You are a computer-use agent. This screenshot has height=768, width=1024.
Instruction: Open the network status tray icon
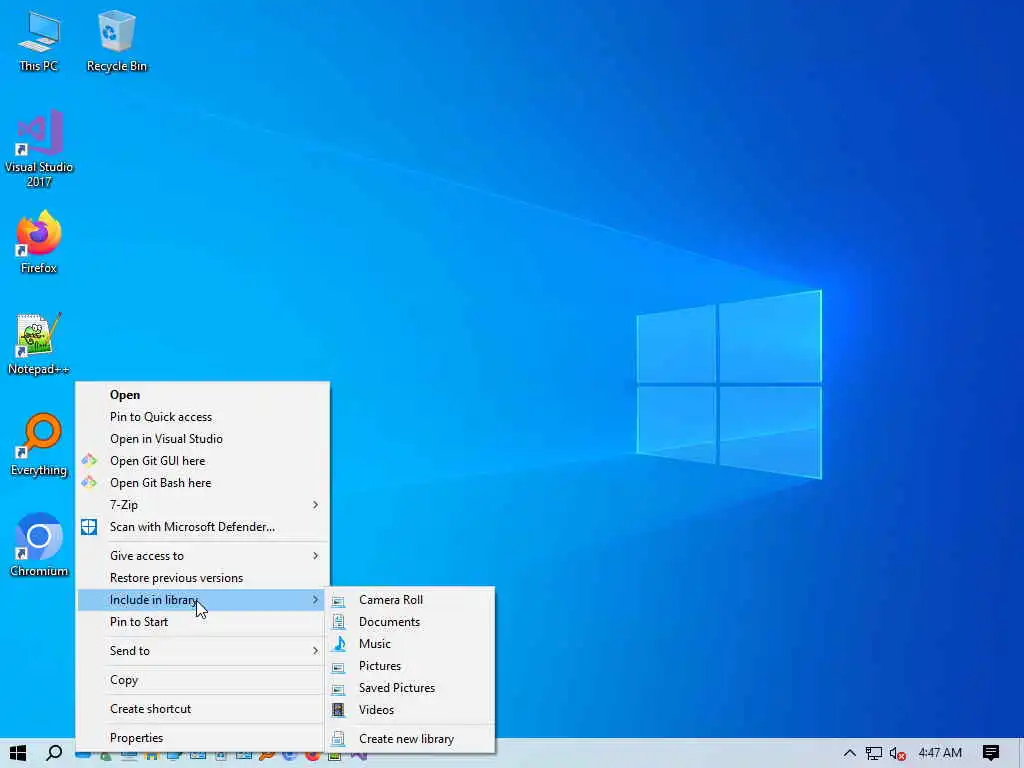point(874,753)
